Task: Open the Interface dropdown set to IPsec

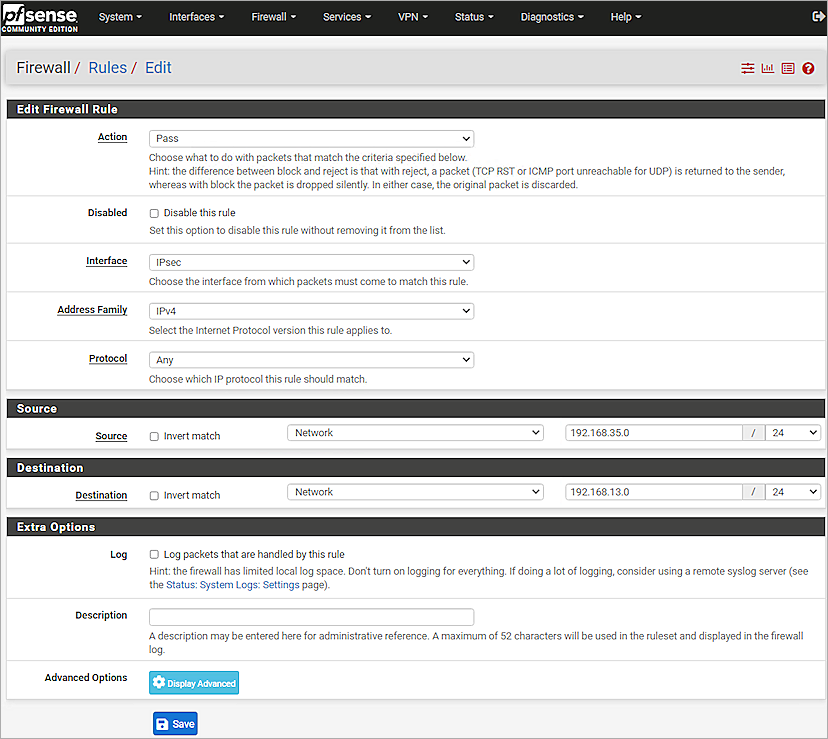Action: [310, 261]
